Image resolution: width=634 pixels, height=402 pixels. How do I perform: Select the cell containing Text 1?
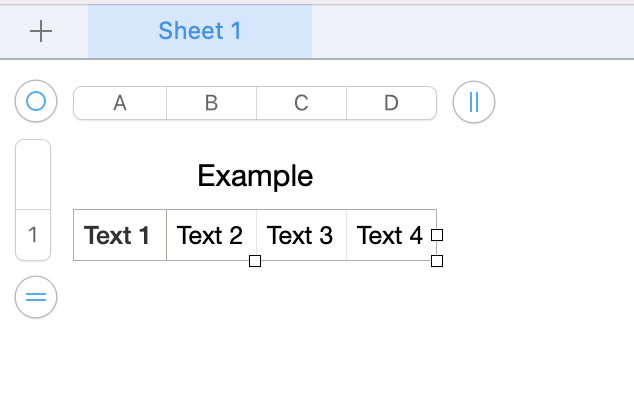click(120, 236)
